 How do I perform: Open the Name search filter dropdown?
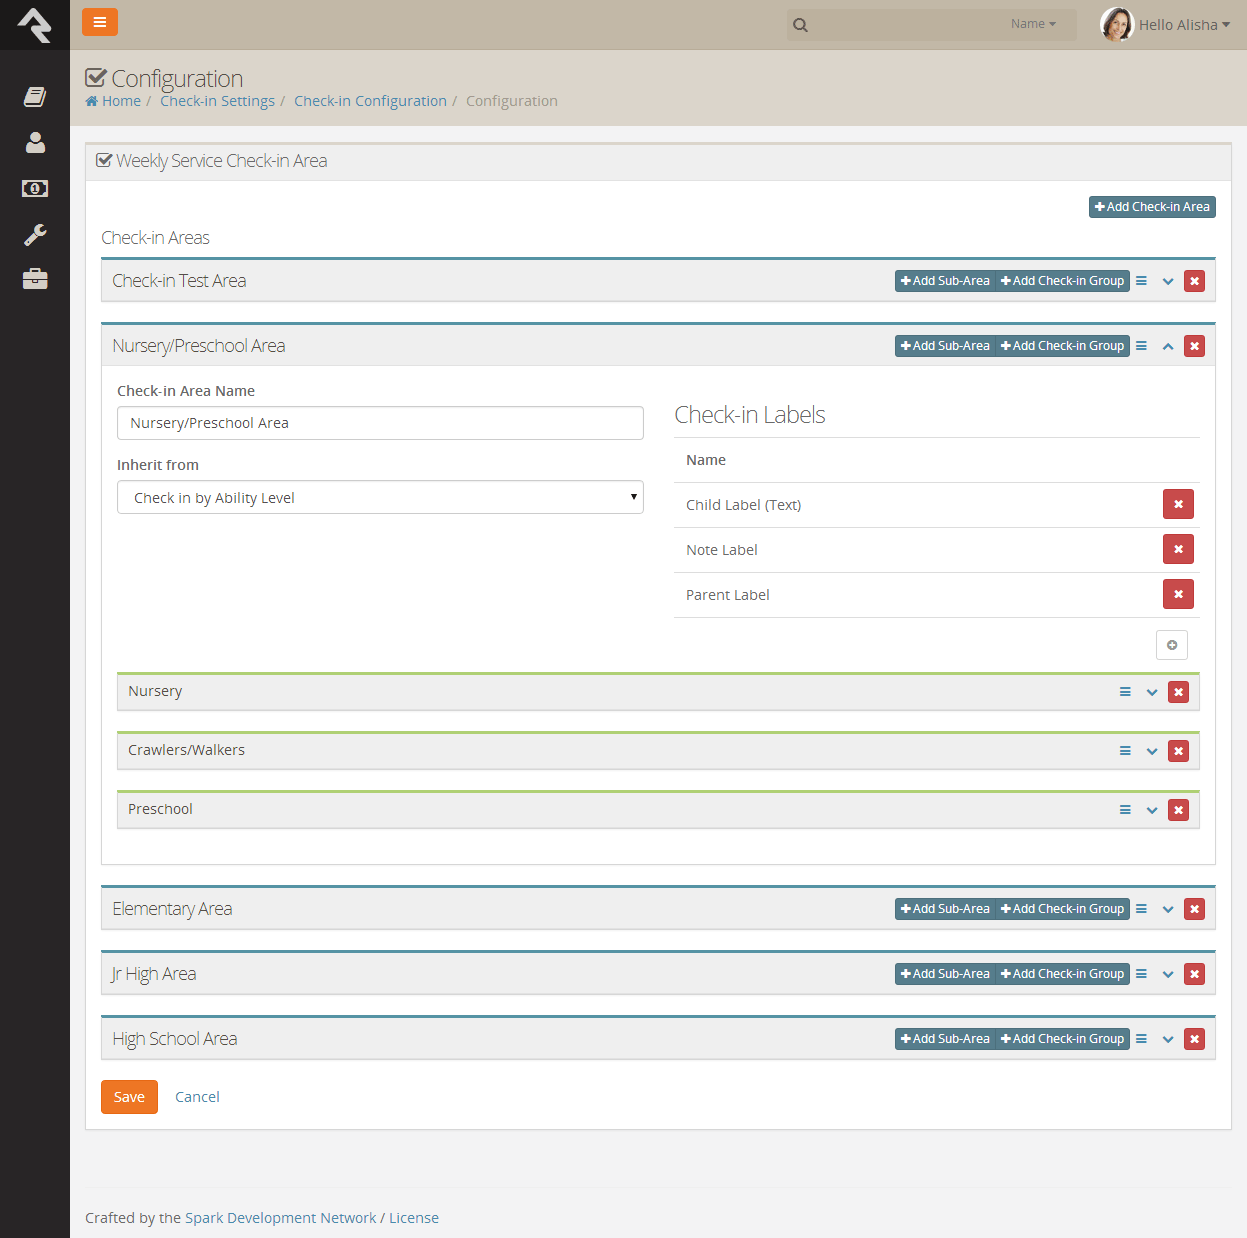click(x=1033, y=24)
